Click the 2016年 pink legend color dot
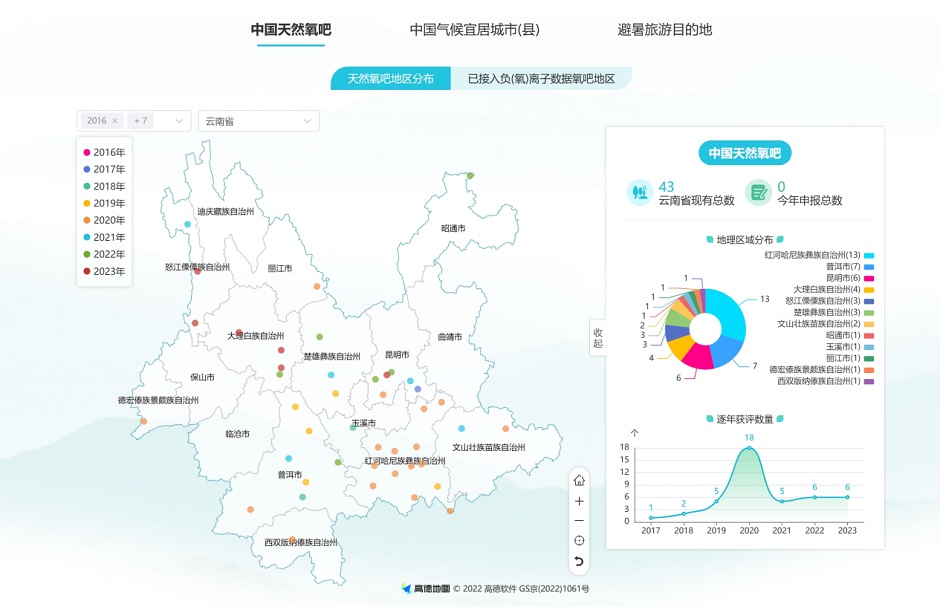The width and height of the screenshot is (940, 607). click(87, 153)
